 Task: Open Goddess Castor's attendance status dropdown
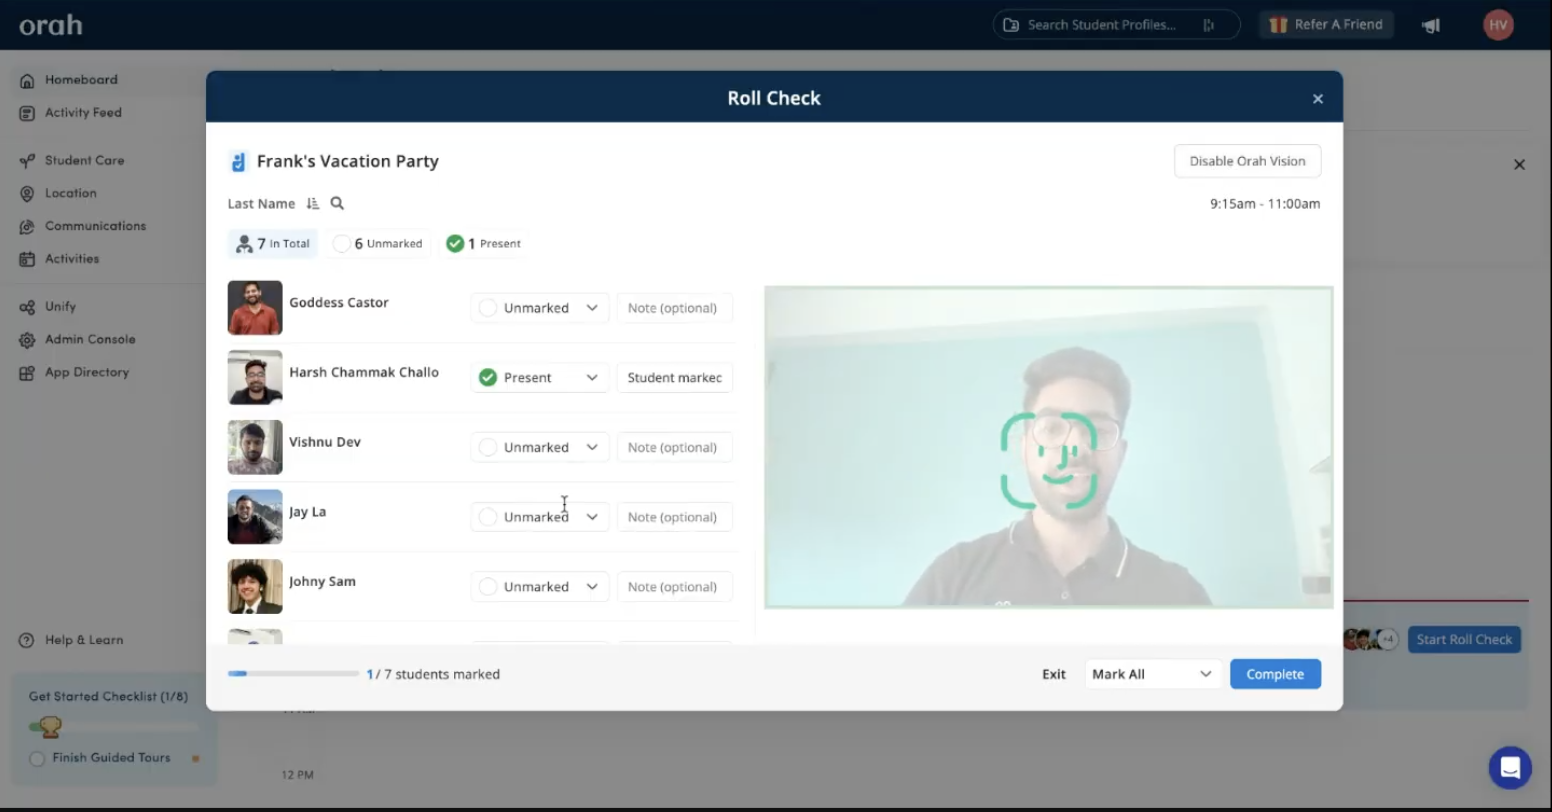540,308
